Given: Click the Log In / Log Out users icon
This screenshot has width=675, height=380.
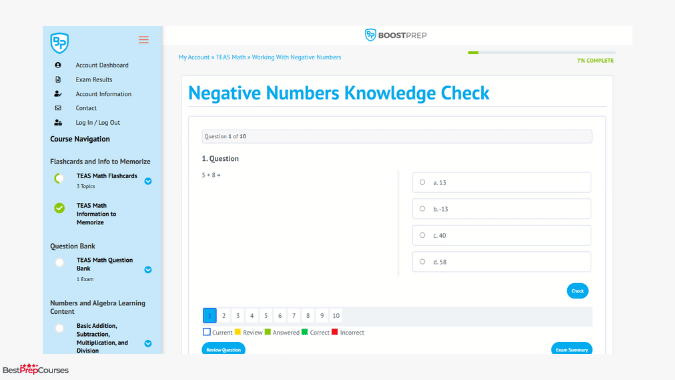Looking at the screenshot, I should pyautogui.click(x=58, y=123).
